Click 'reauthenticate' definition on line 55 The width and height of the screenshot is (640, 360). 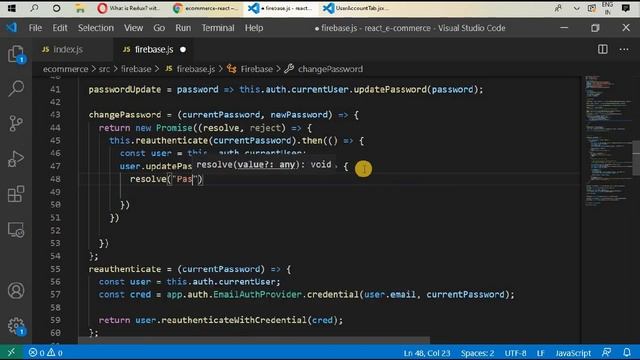(x=124, y=269)
